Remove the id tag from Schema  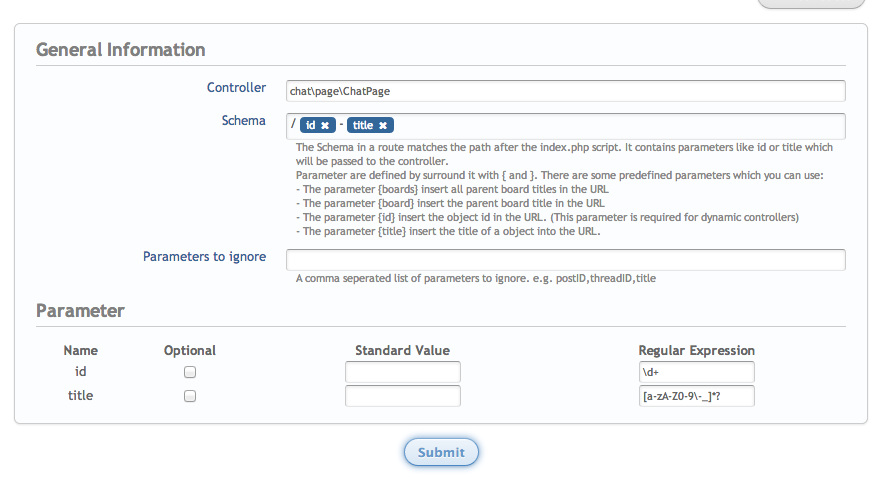325,125
